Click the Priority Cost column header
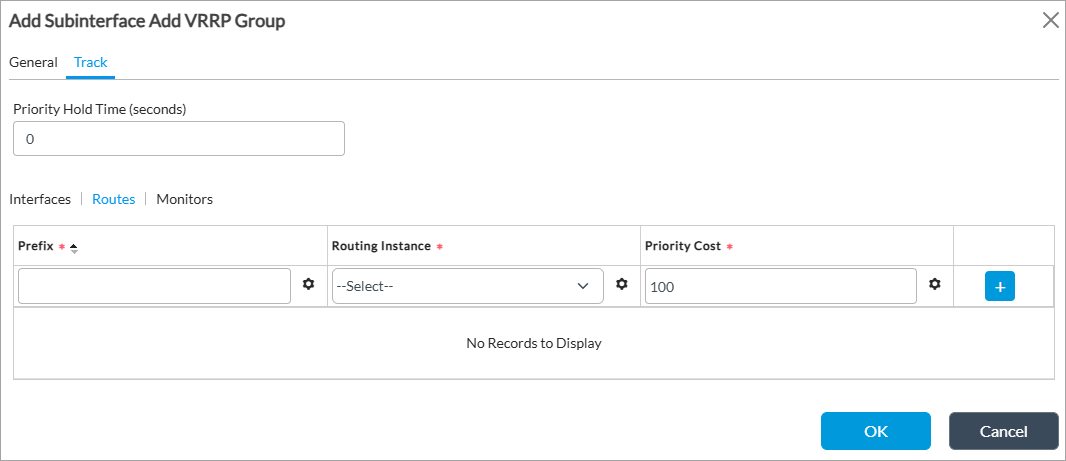 point(682,246)
